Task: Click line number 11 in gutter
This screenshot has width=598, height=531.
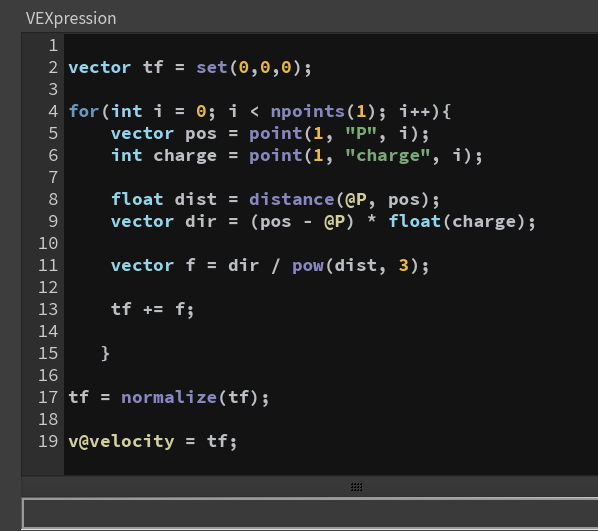Action: [48, 266]
